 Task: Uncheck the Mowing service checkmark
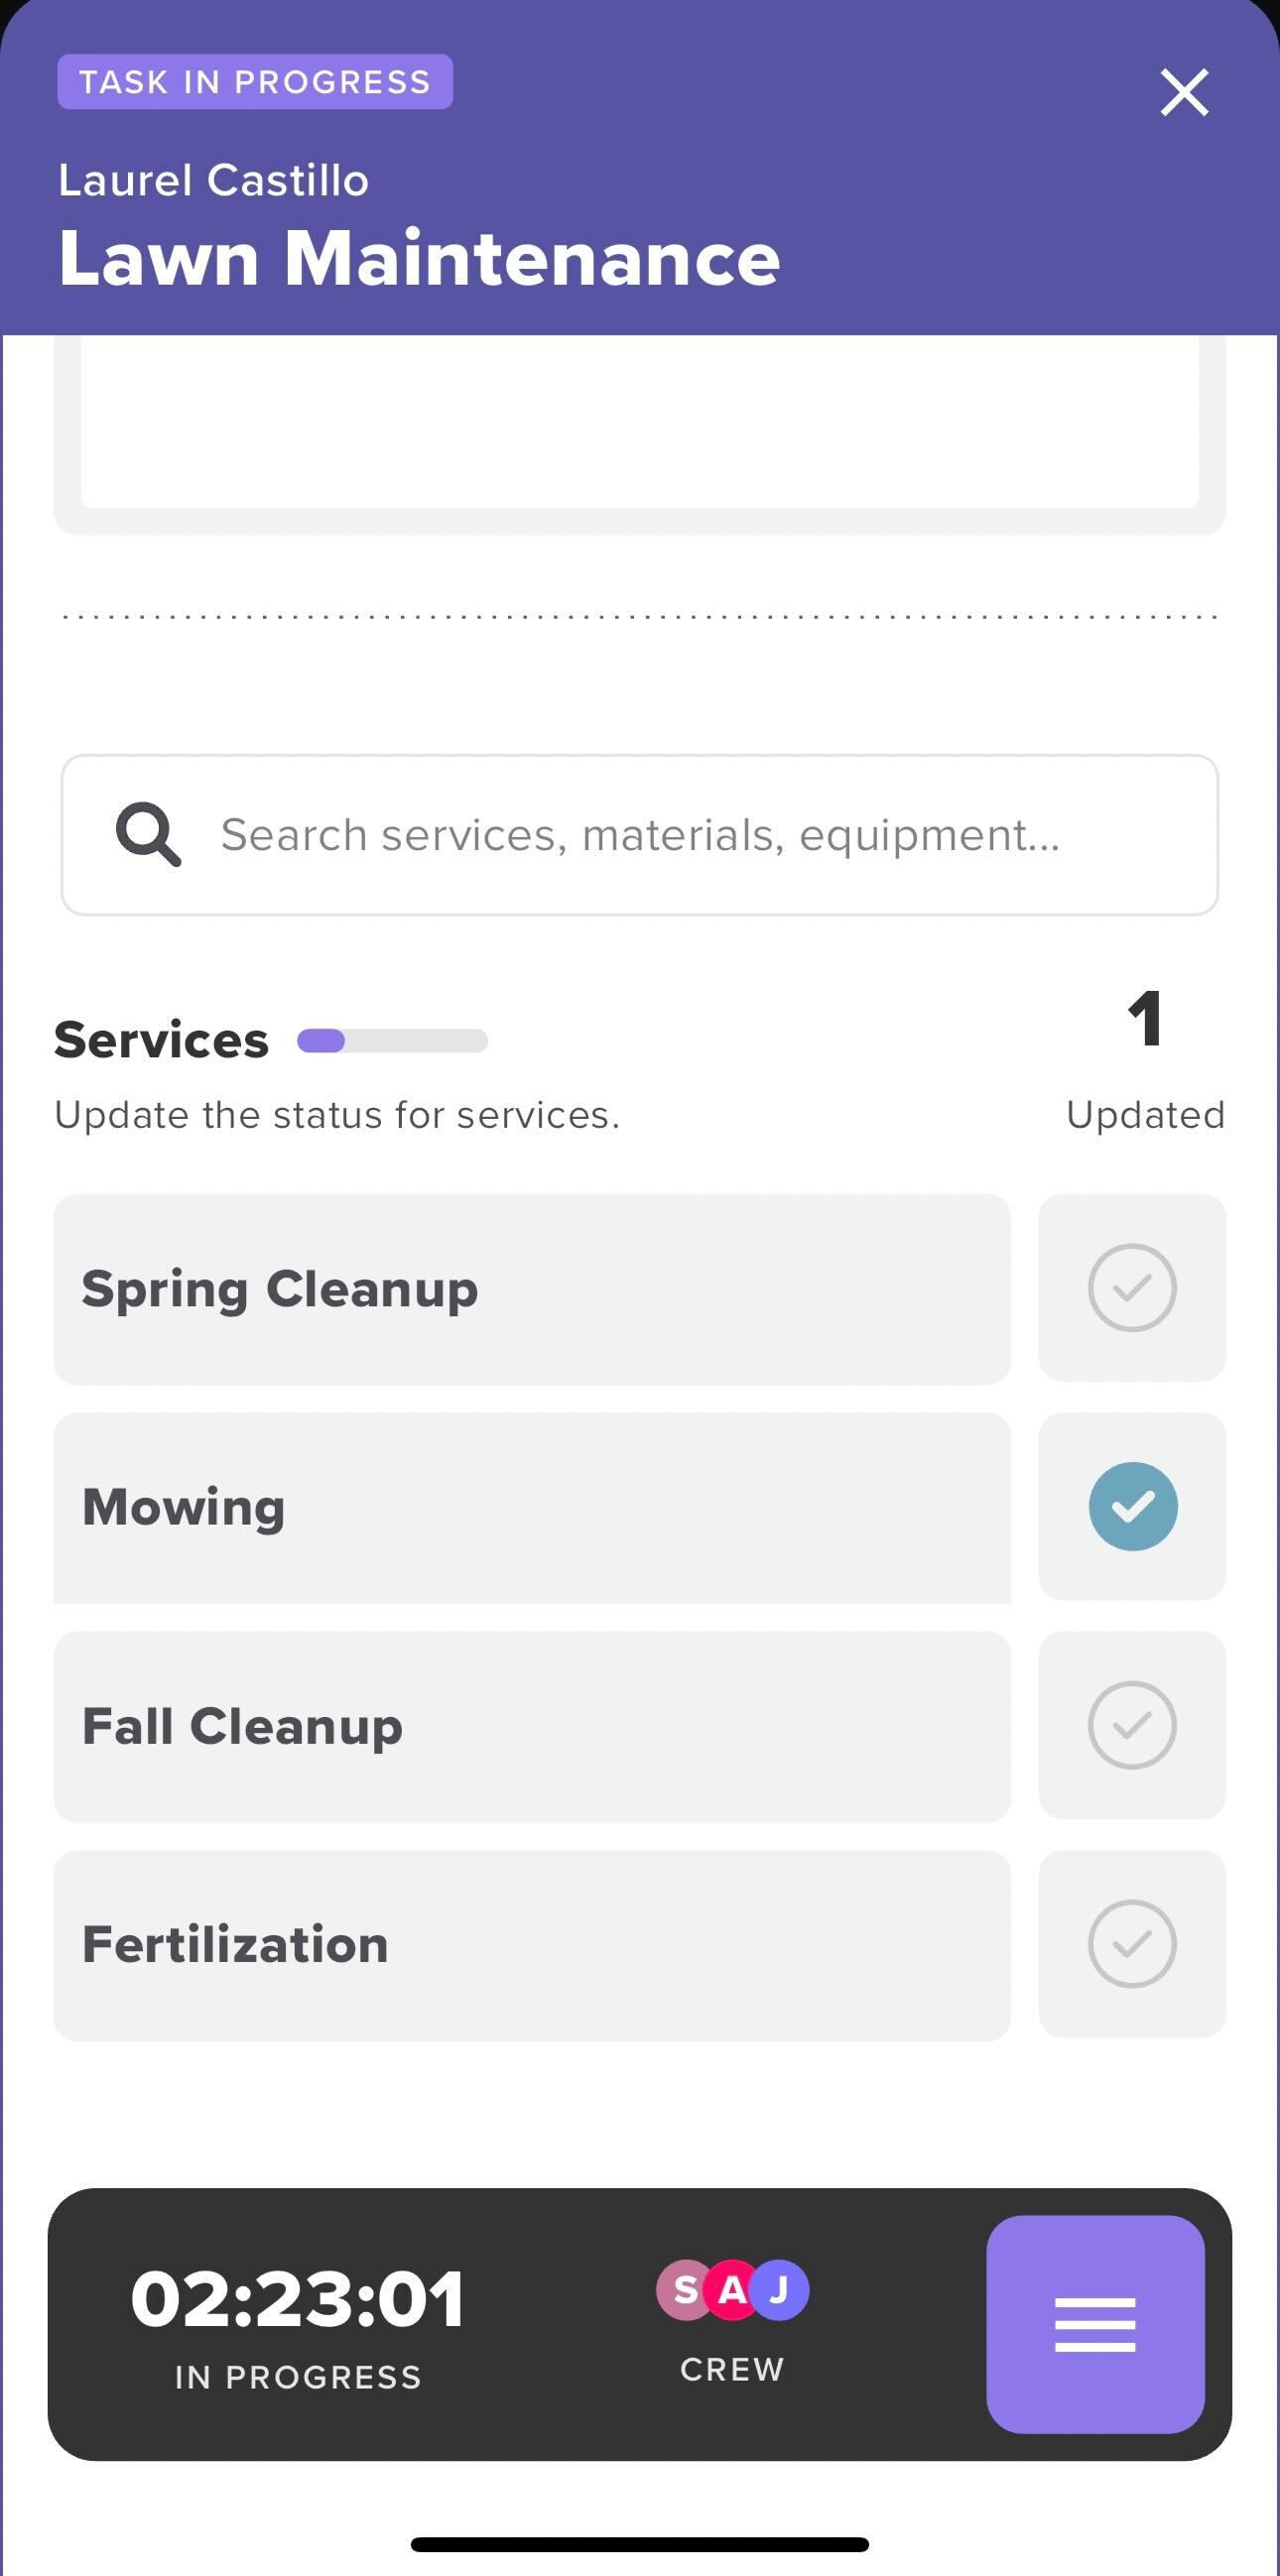coord(1132,1506)
